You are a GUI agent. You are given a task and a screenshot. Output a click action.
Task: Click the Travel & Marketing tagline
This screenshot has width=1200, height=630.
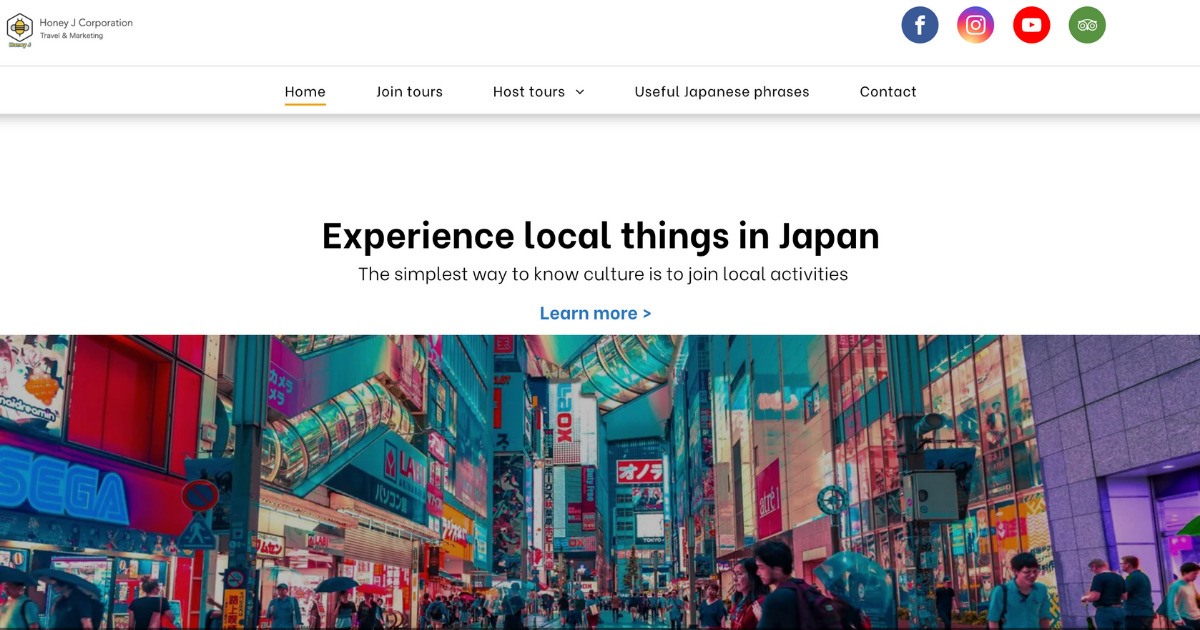tap(71, 36)
